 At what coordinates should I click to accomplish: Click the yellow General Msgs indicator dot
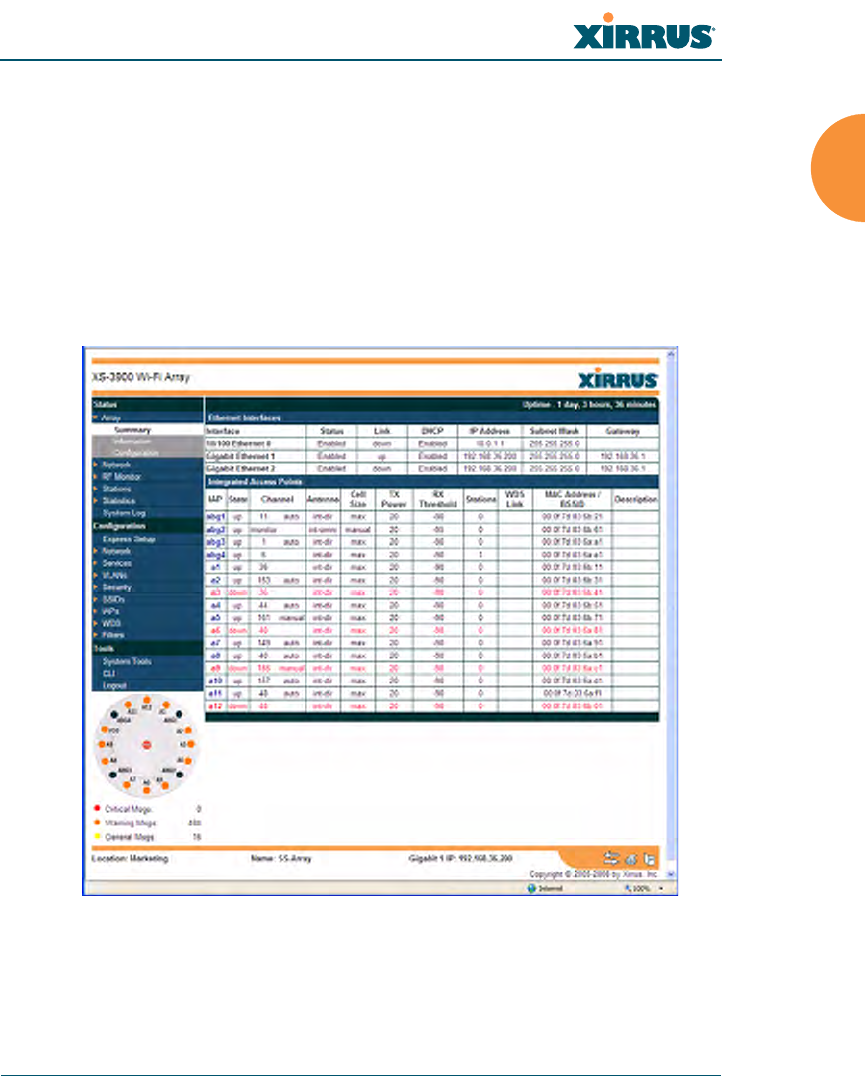coord(97,836)
